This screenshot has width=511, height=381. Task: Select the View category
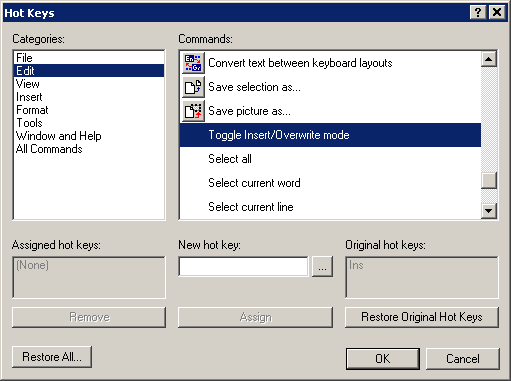point(89,84)
